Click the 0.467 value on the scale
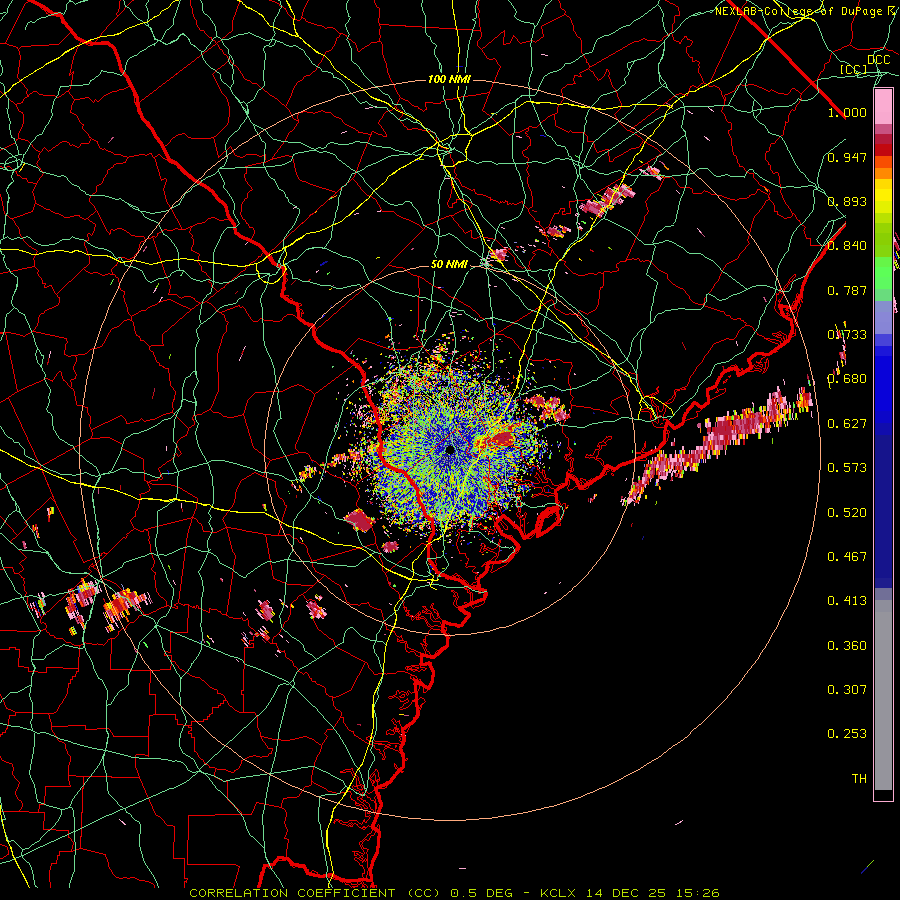 (847, 557)
